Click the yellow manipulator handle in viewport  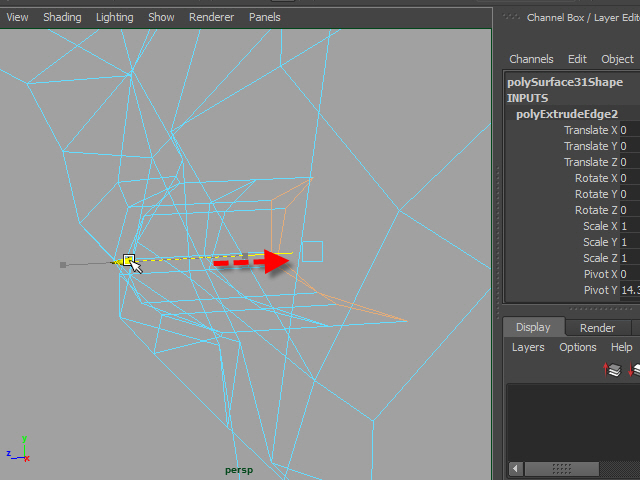[x=129, y=260]
